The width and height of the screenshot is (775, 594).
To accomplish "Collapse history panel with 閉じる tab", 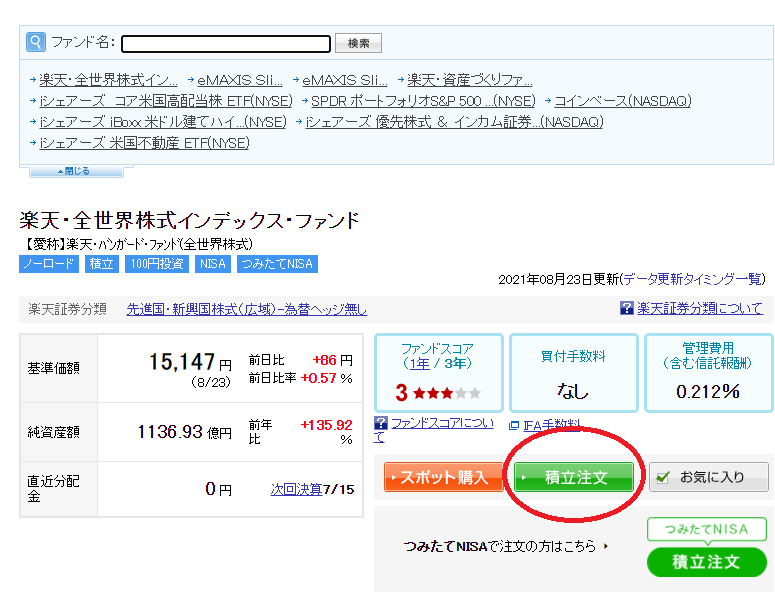I will click(76, 171).
